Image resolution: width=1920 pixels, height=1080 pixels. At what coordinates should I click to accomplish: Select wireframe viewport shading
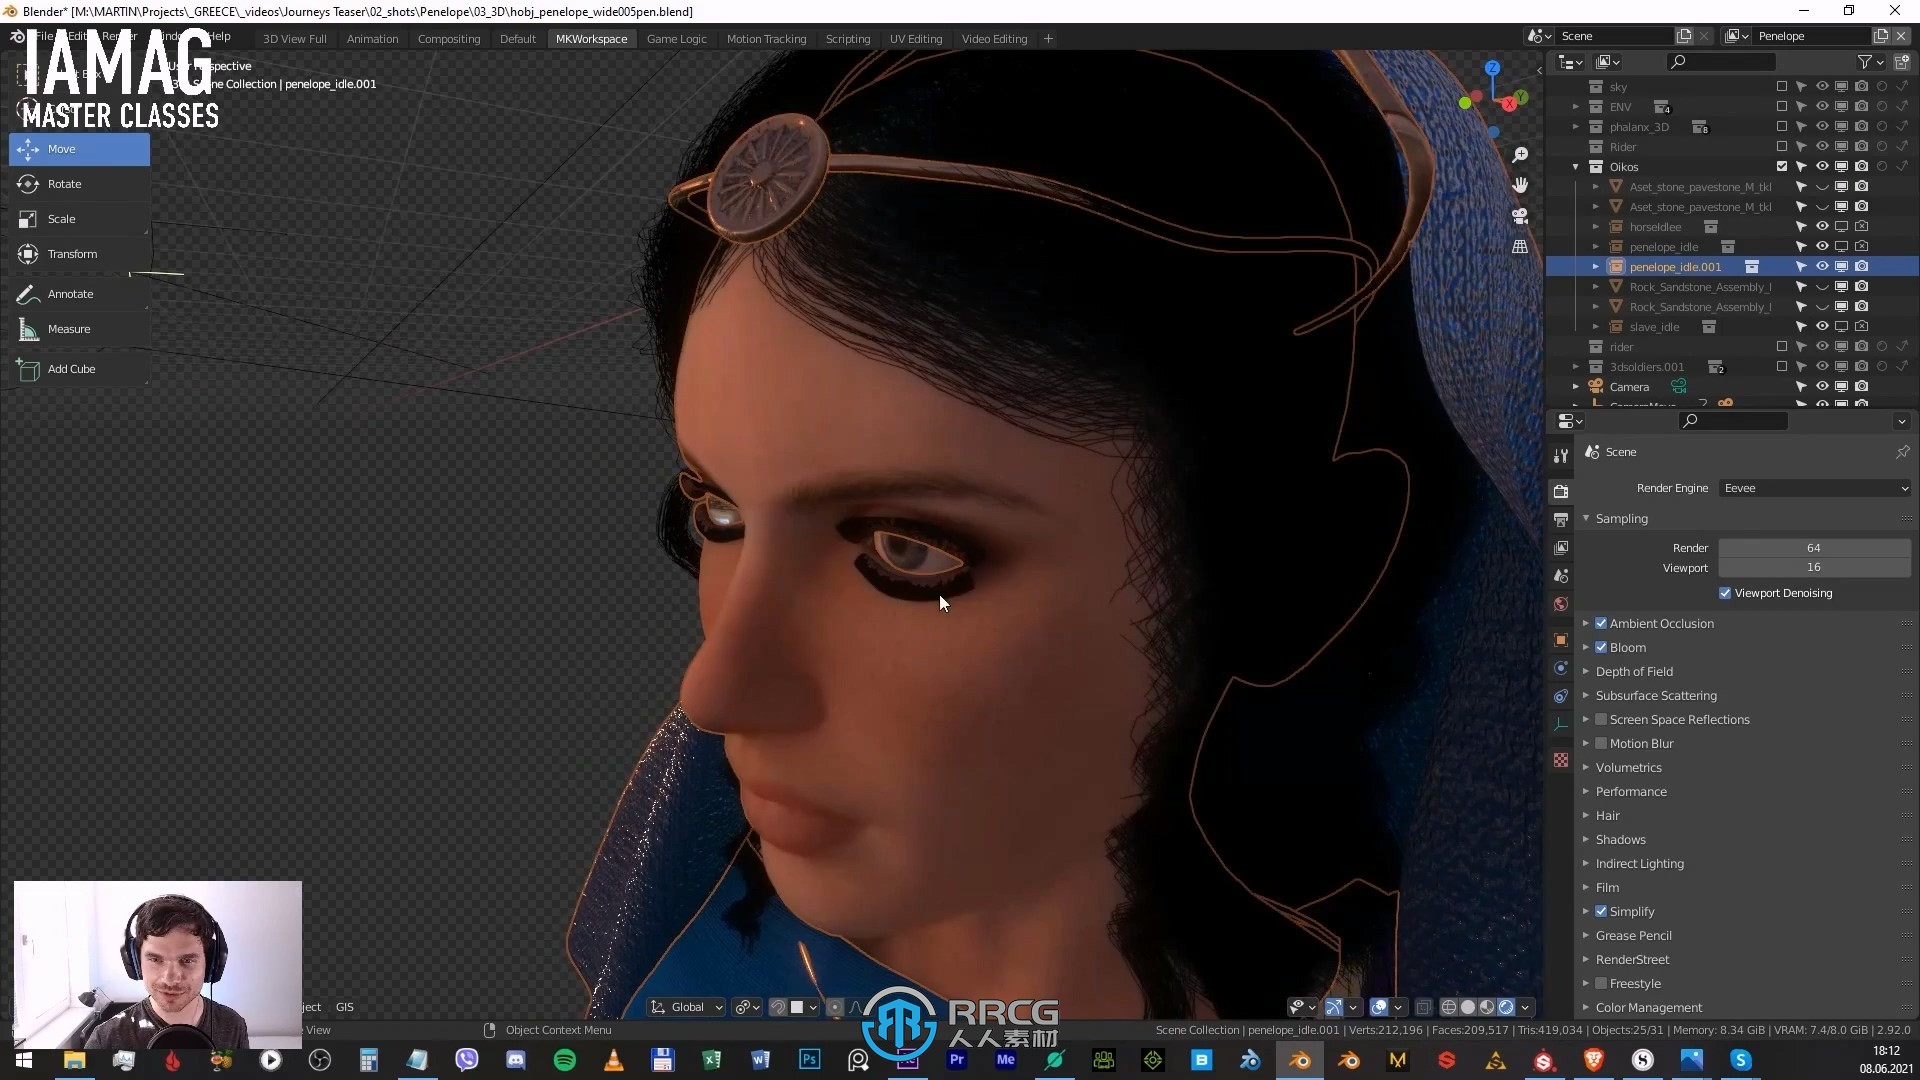click(x=1449, y=1007)
